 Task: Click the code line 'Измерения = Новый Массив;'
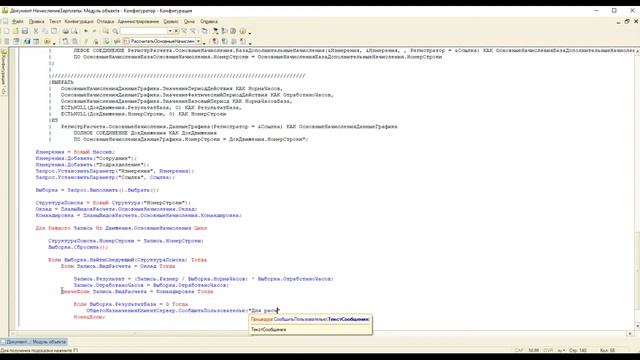(x=75, y=152)
